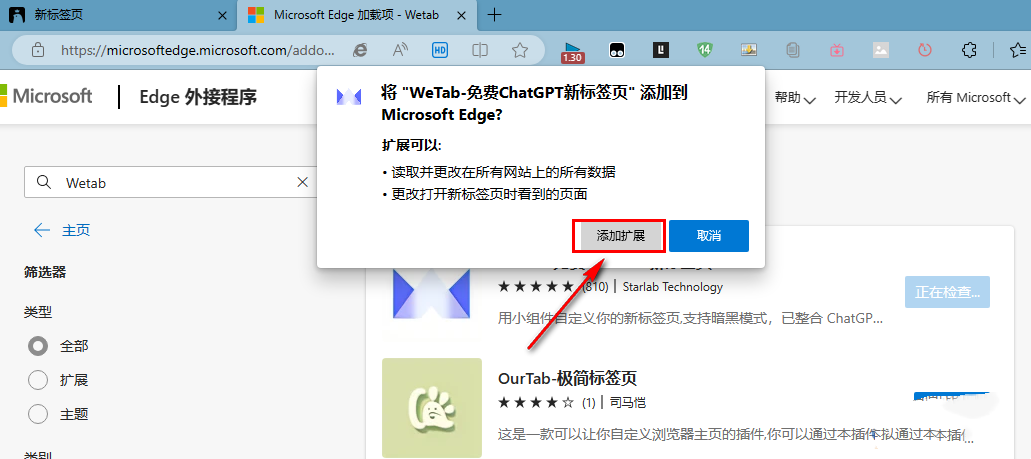Click the gray image placeholder extension icon
This screenshot has height=459, width=1031.
coord(881,49)
